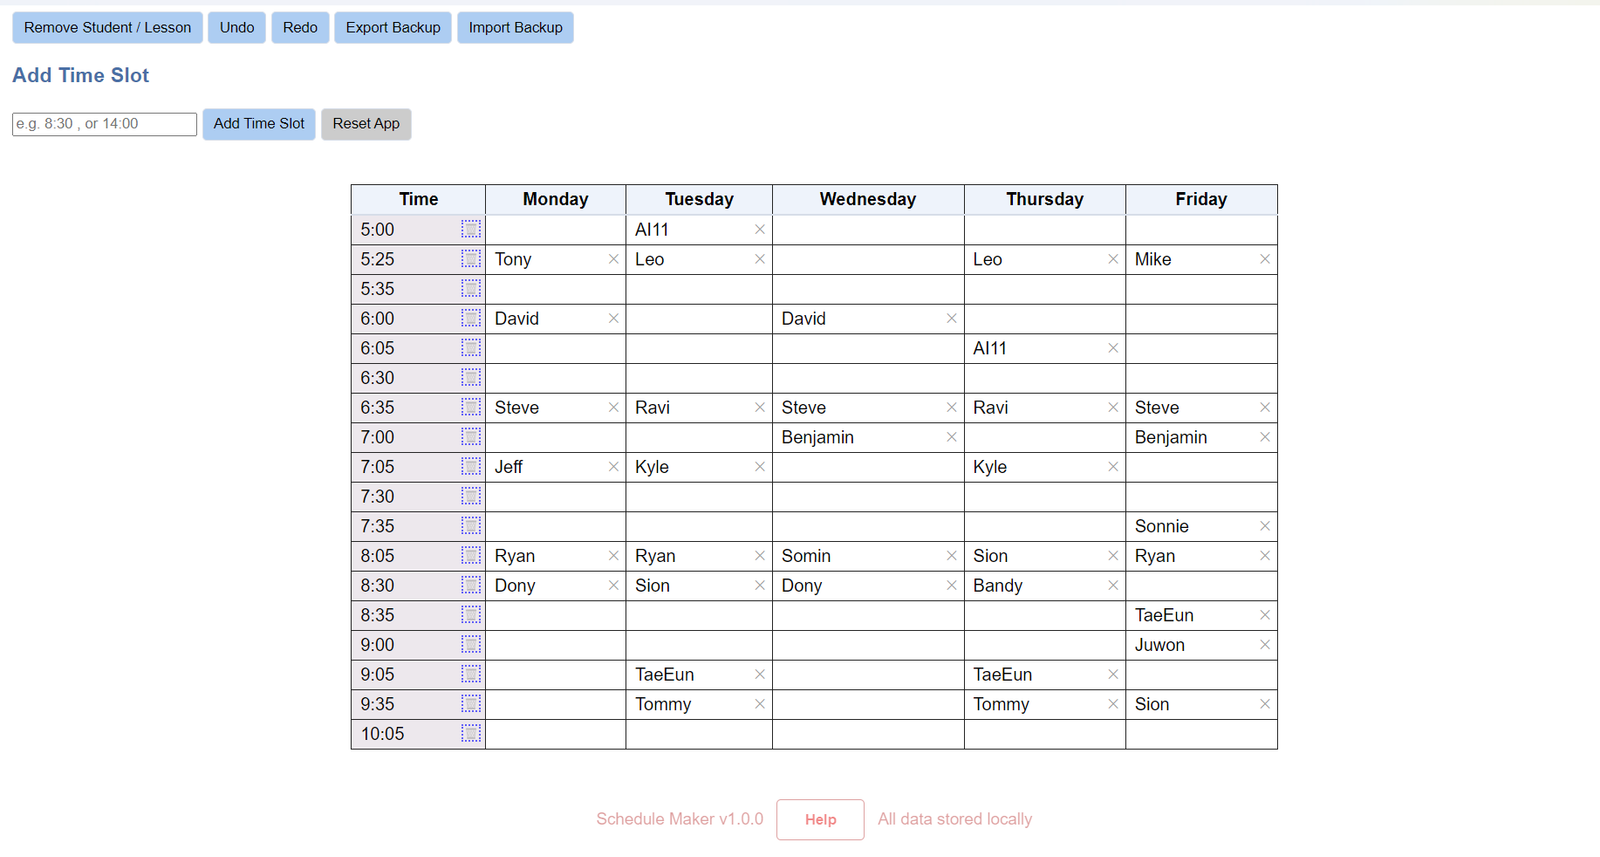
Task: Activate the Reset App button
Action: pyautogui.click(x=366, y=124)
